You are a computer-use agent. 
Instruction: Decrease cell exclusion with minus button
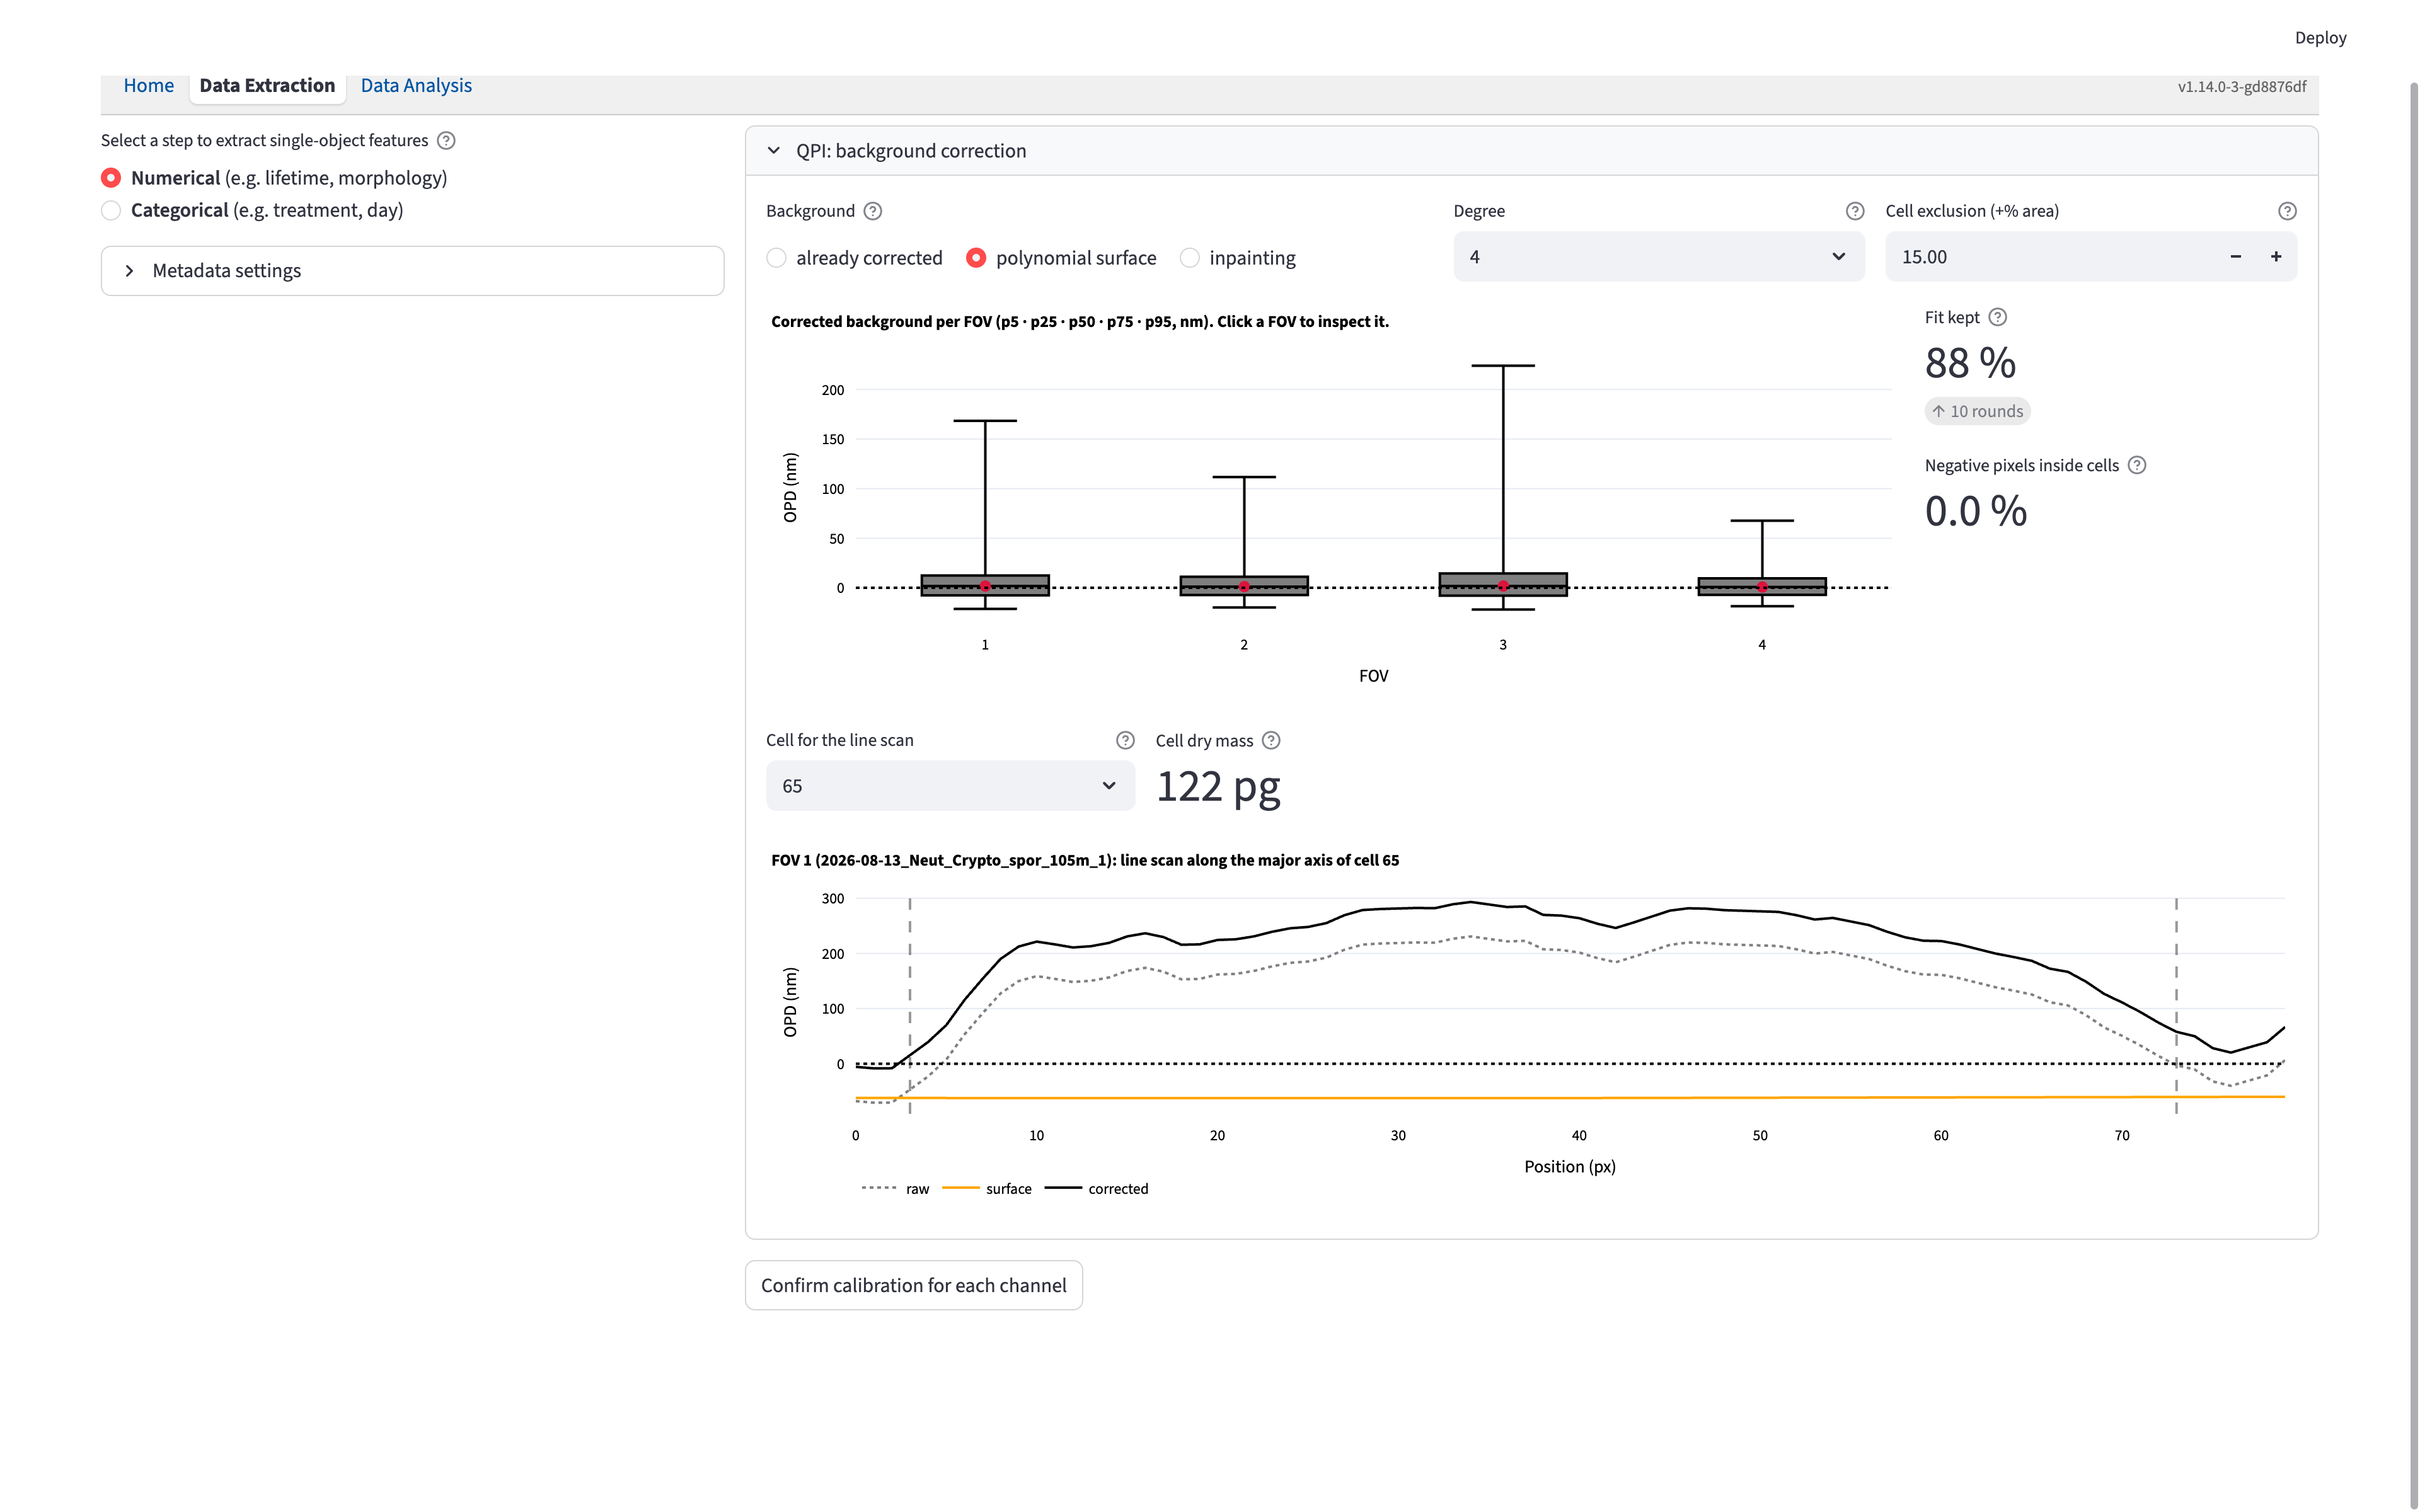(2235, 257)
